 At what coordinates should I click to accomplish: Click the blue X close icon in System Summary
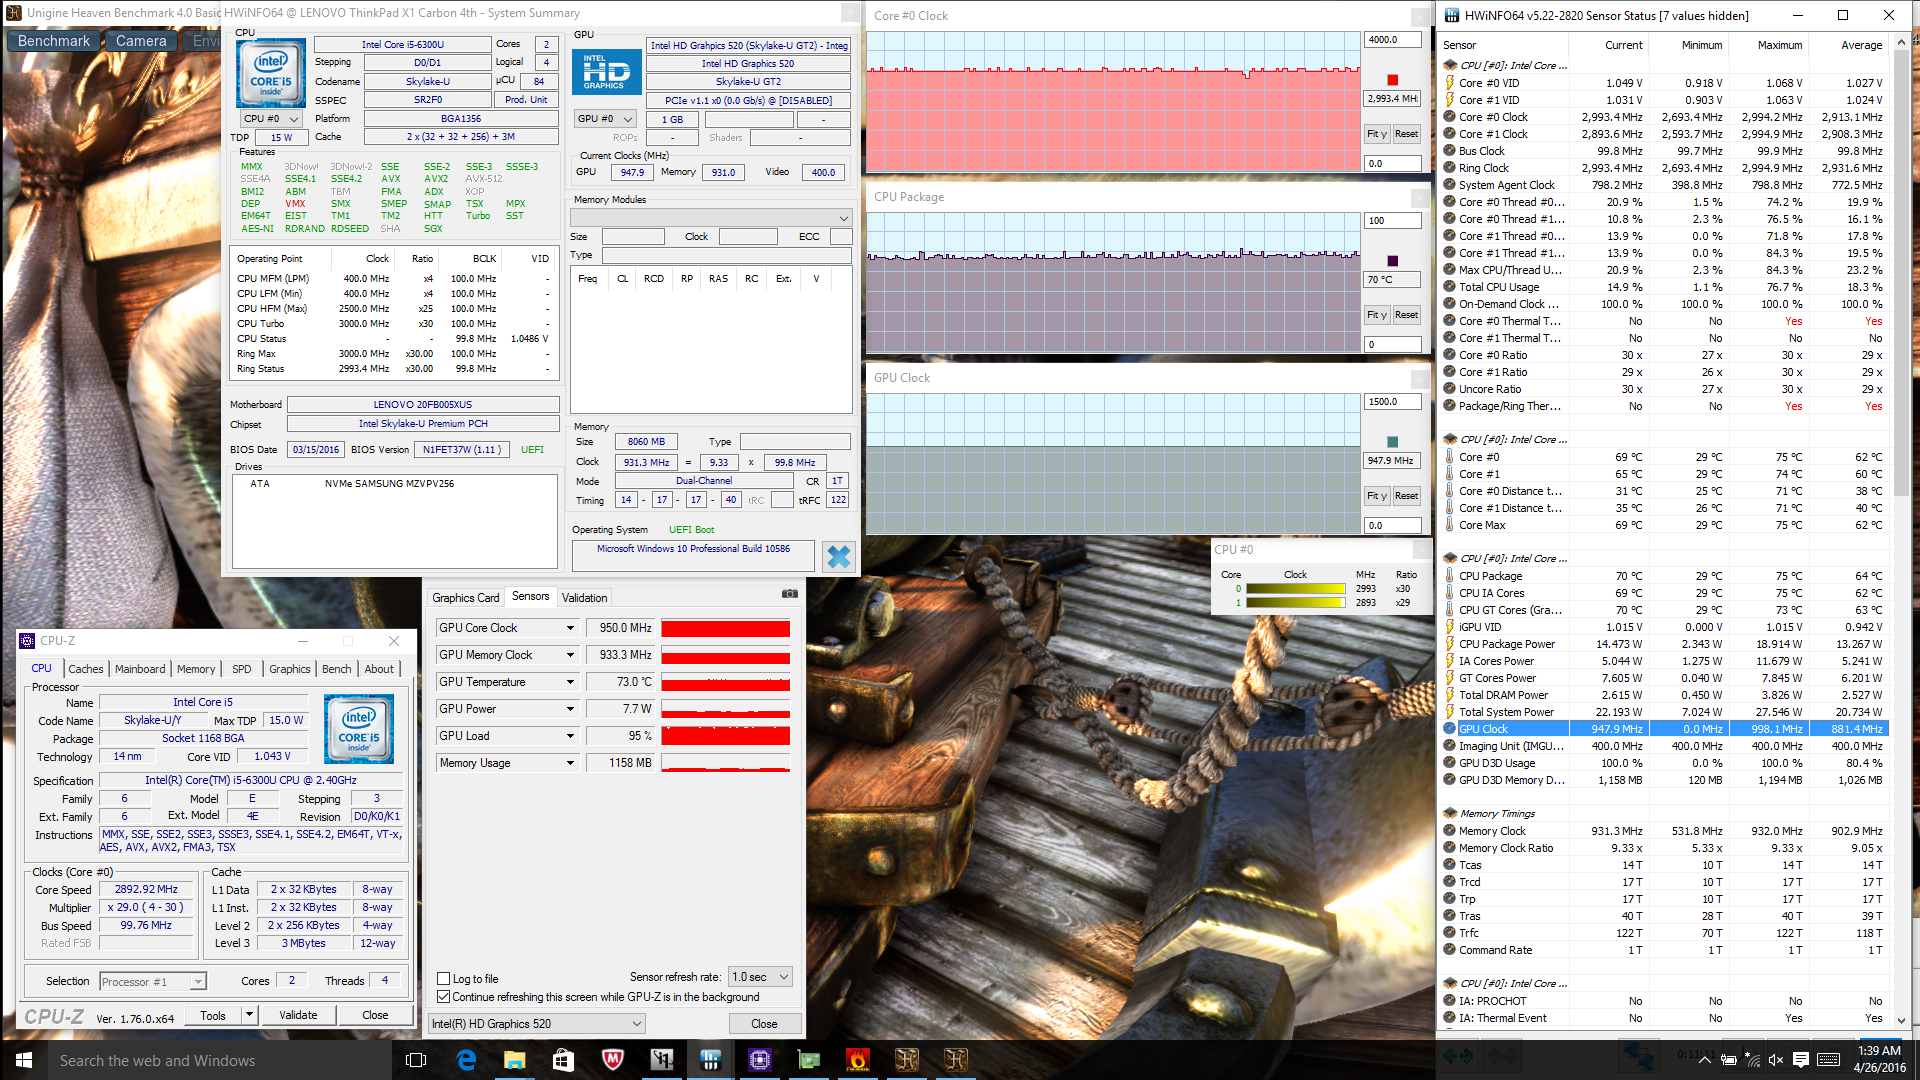click(x=838, y=557)
